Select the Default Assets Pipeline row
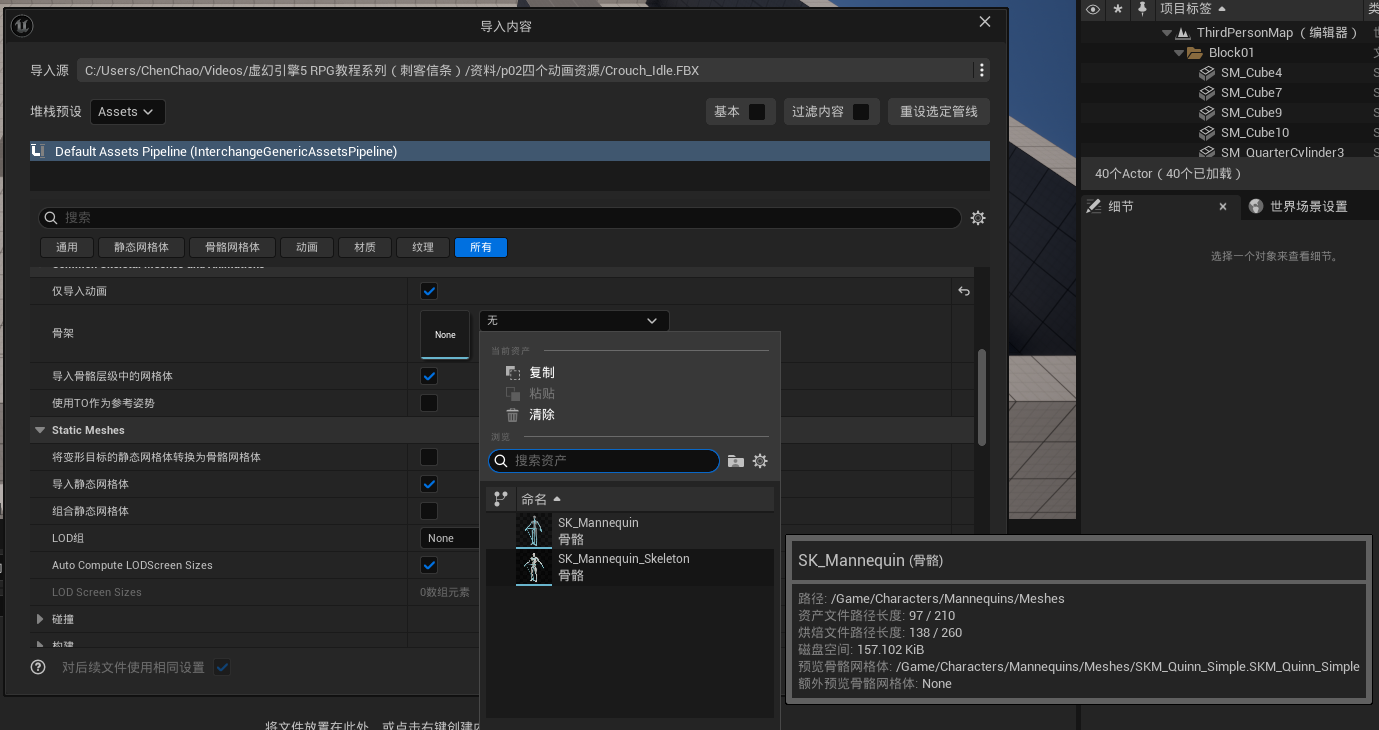 click(510, 151)
